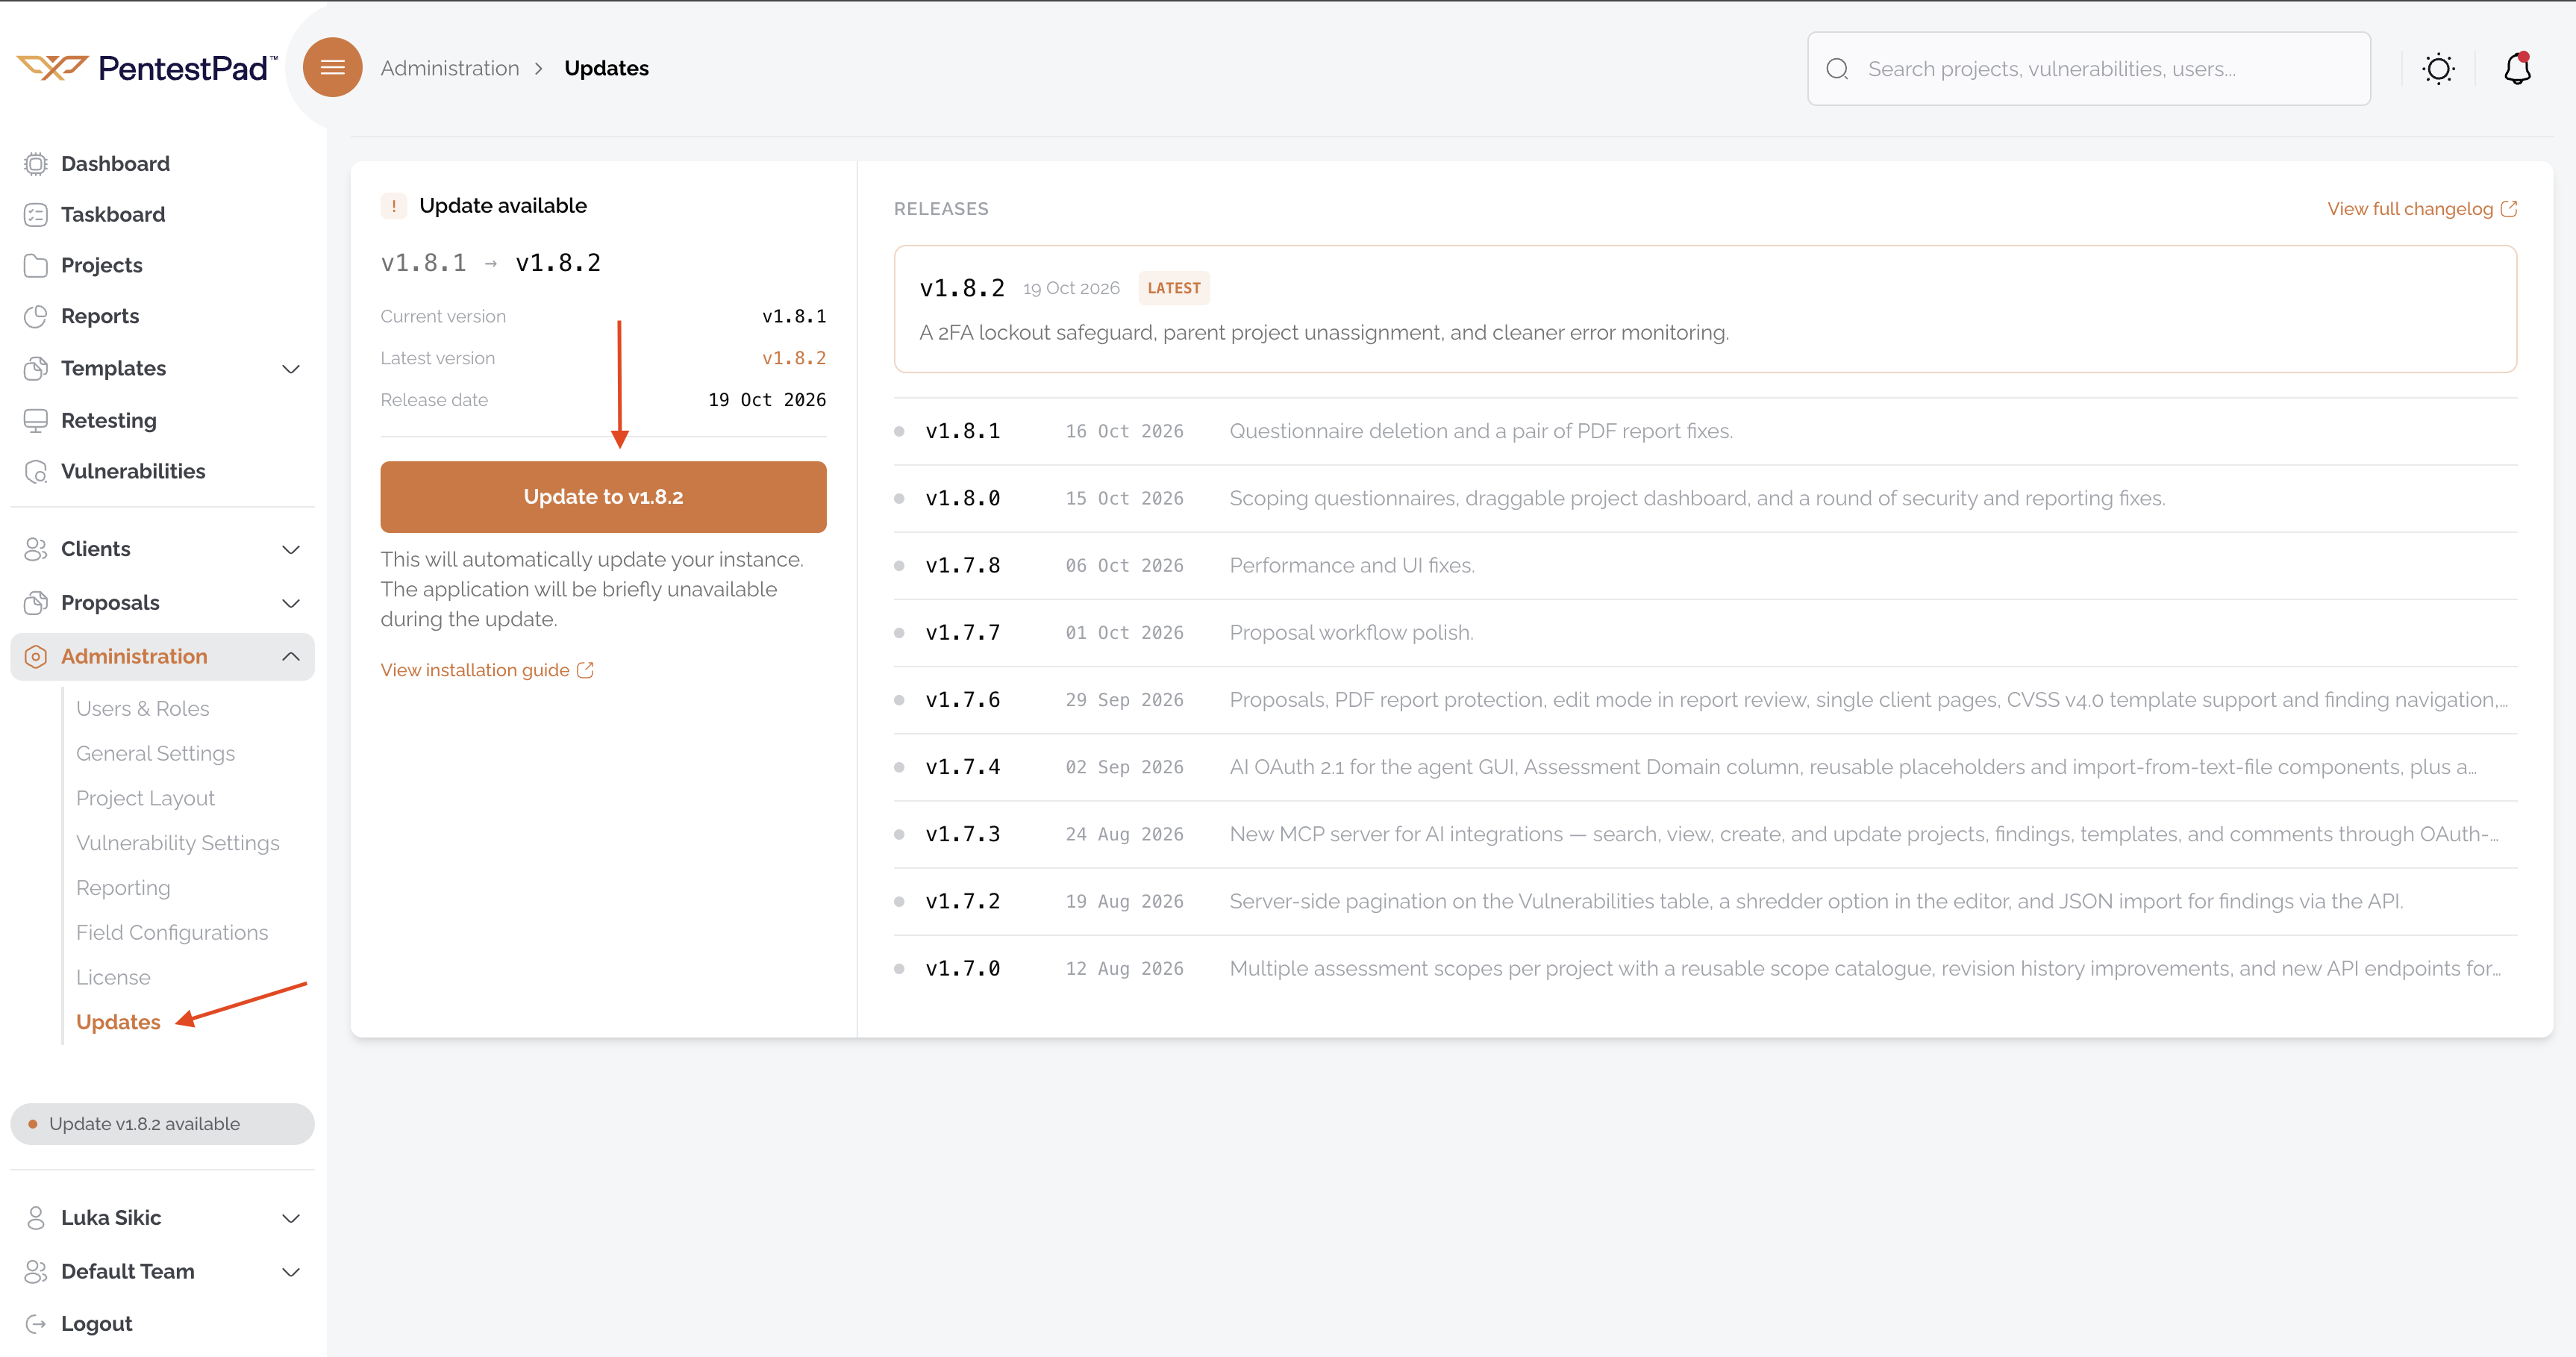
Task: Click Update to v1.8.2 button
Action: tap(603, 497)
